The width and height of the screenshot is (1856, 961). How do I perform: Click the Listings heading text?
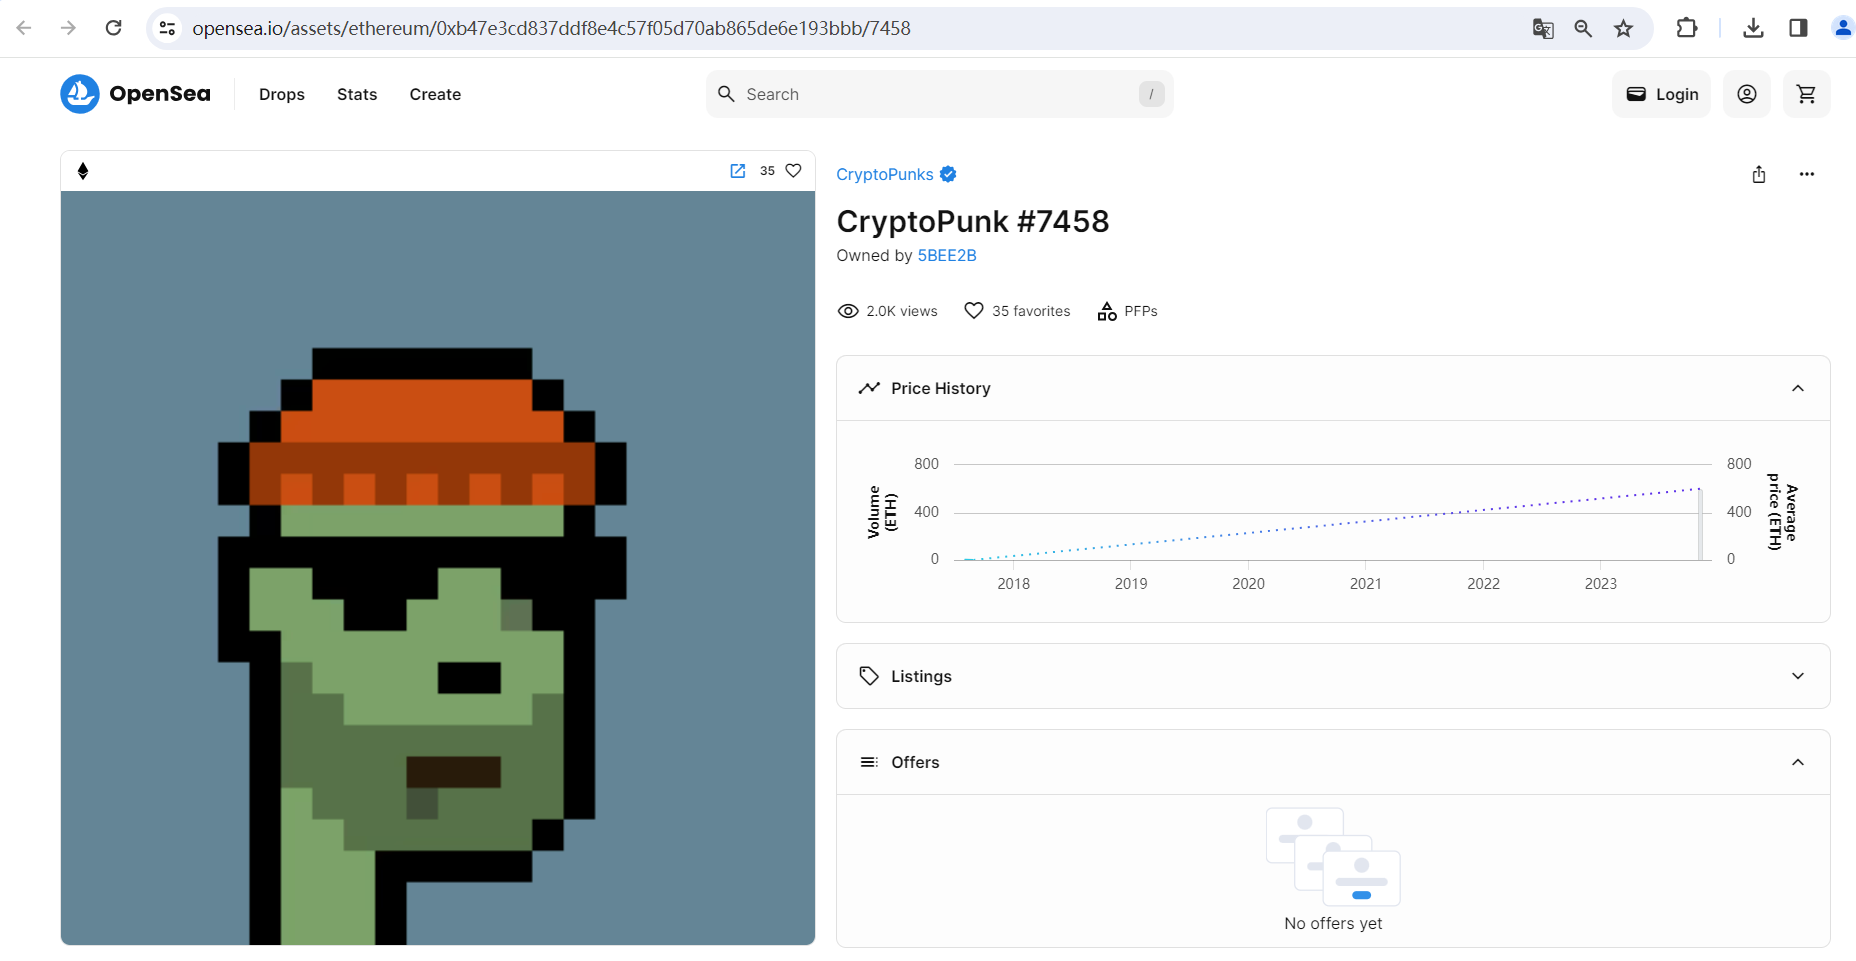[921, 676]
